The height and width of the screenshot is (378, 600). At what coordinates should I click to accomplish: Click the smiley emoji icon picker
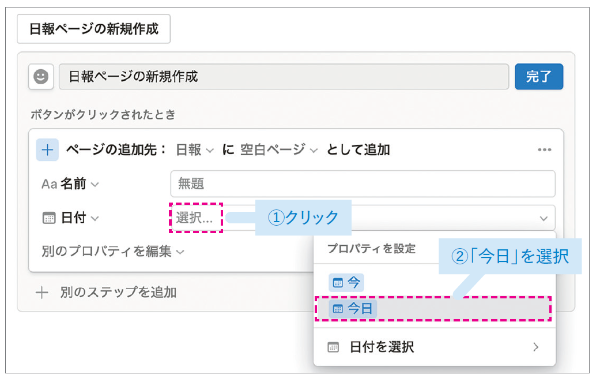pos(41,77)
